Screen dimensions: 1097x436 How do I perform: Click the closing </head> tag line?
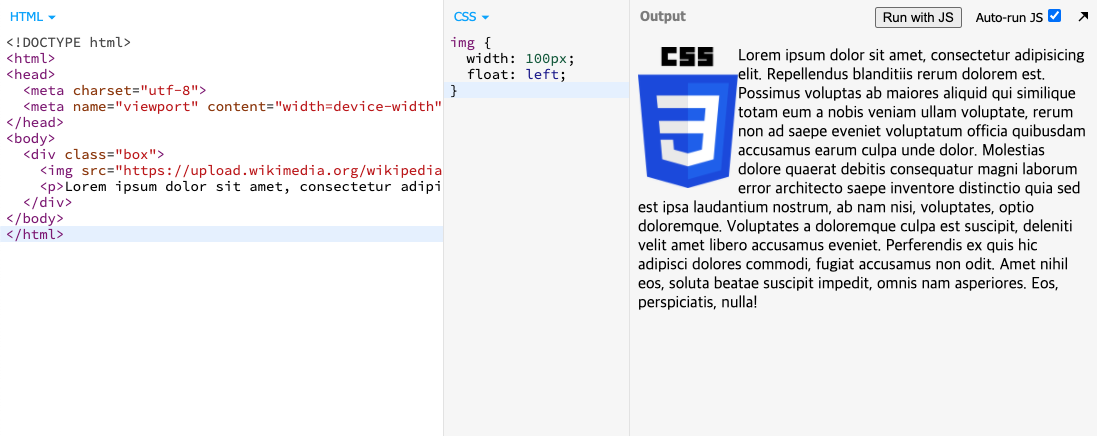coord(35,122)
